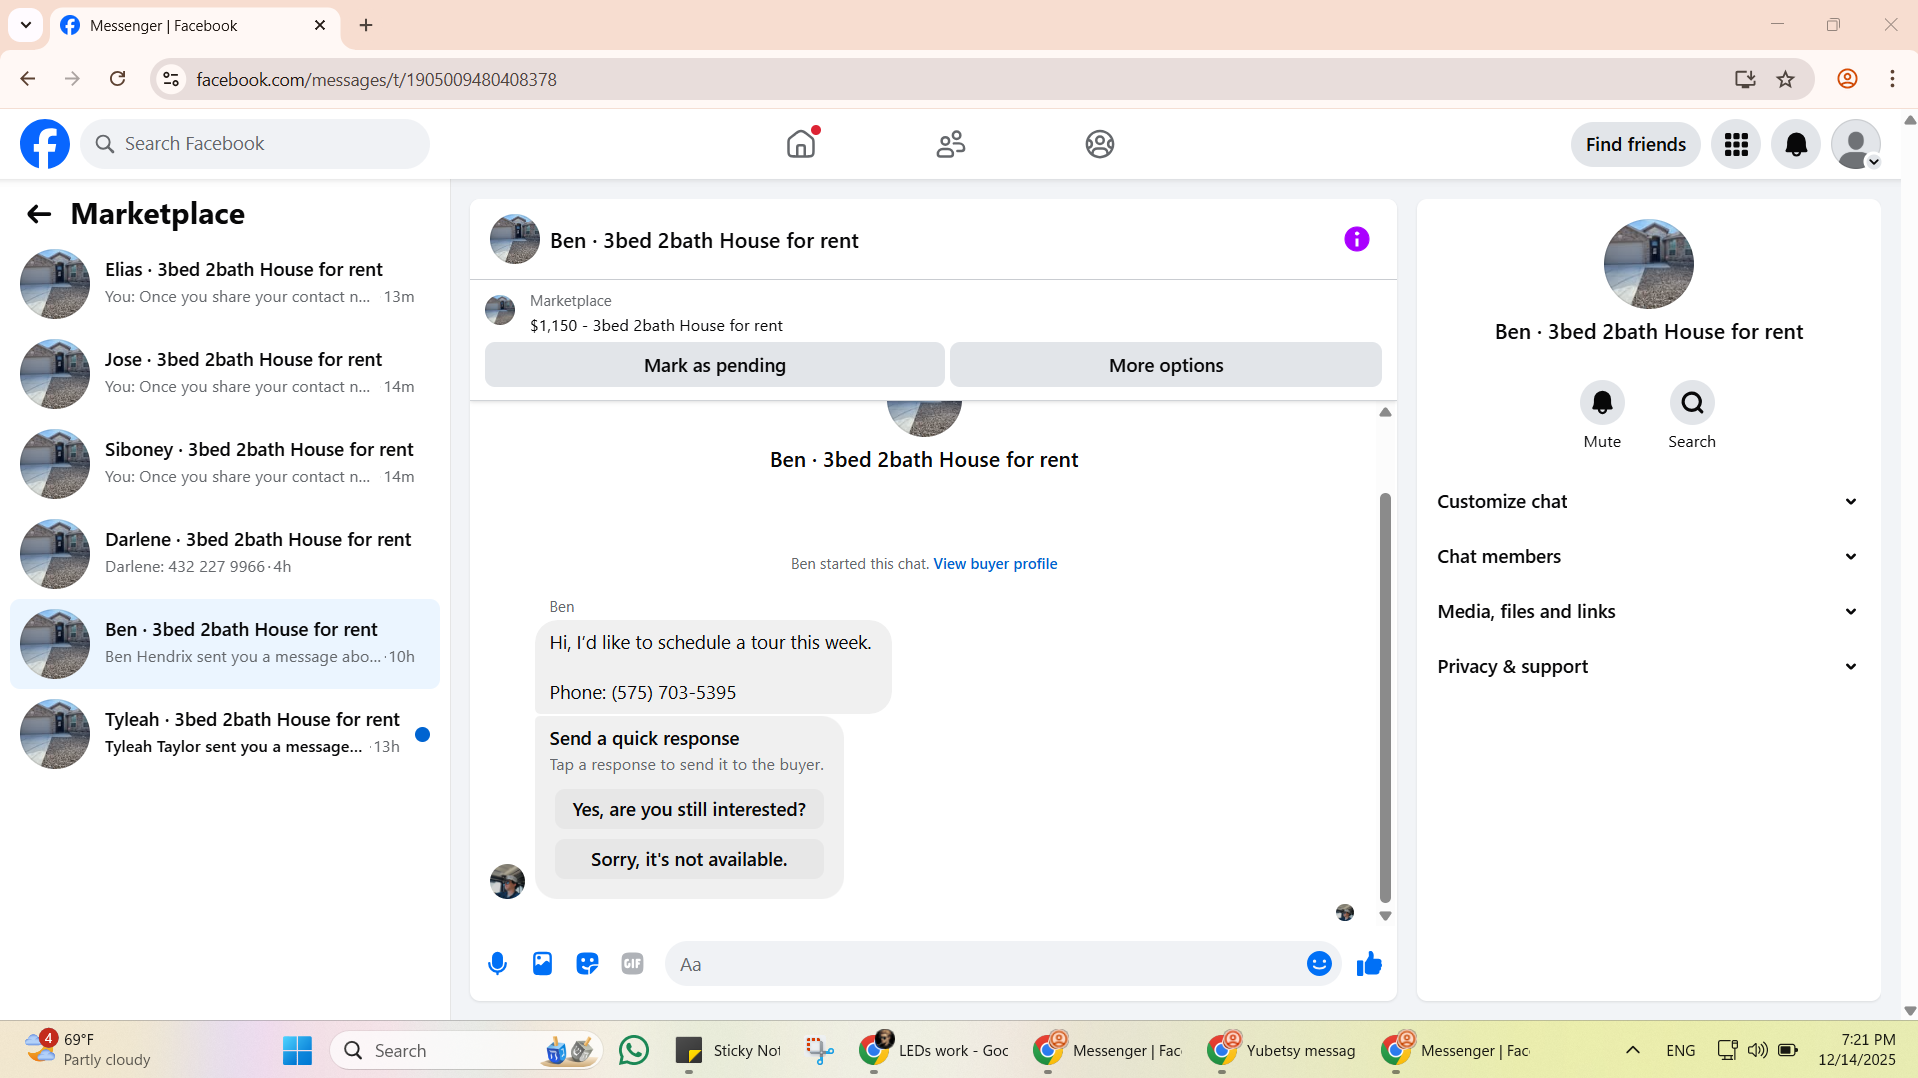1918x1078 pixels.
Task: Open the large listing photo in side panel
Action: (1648, 264)
